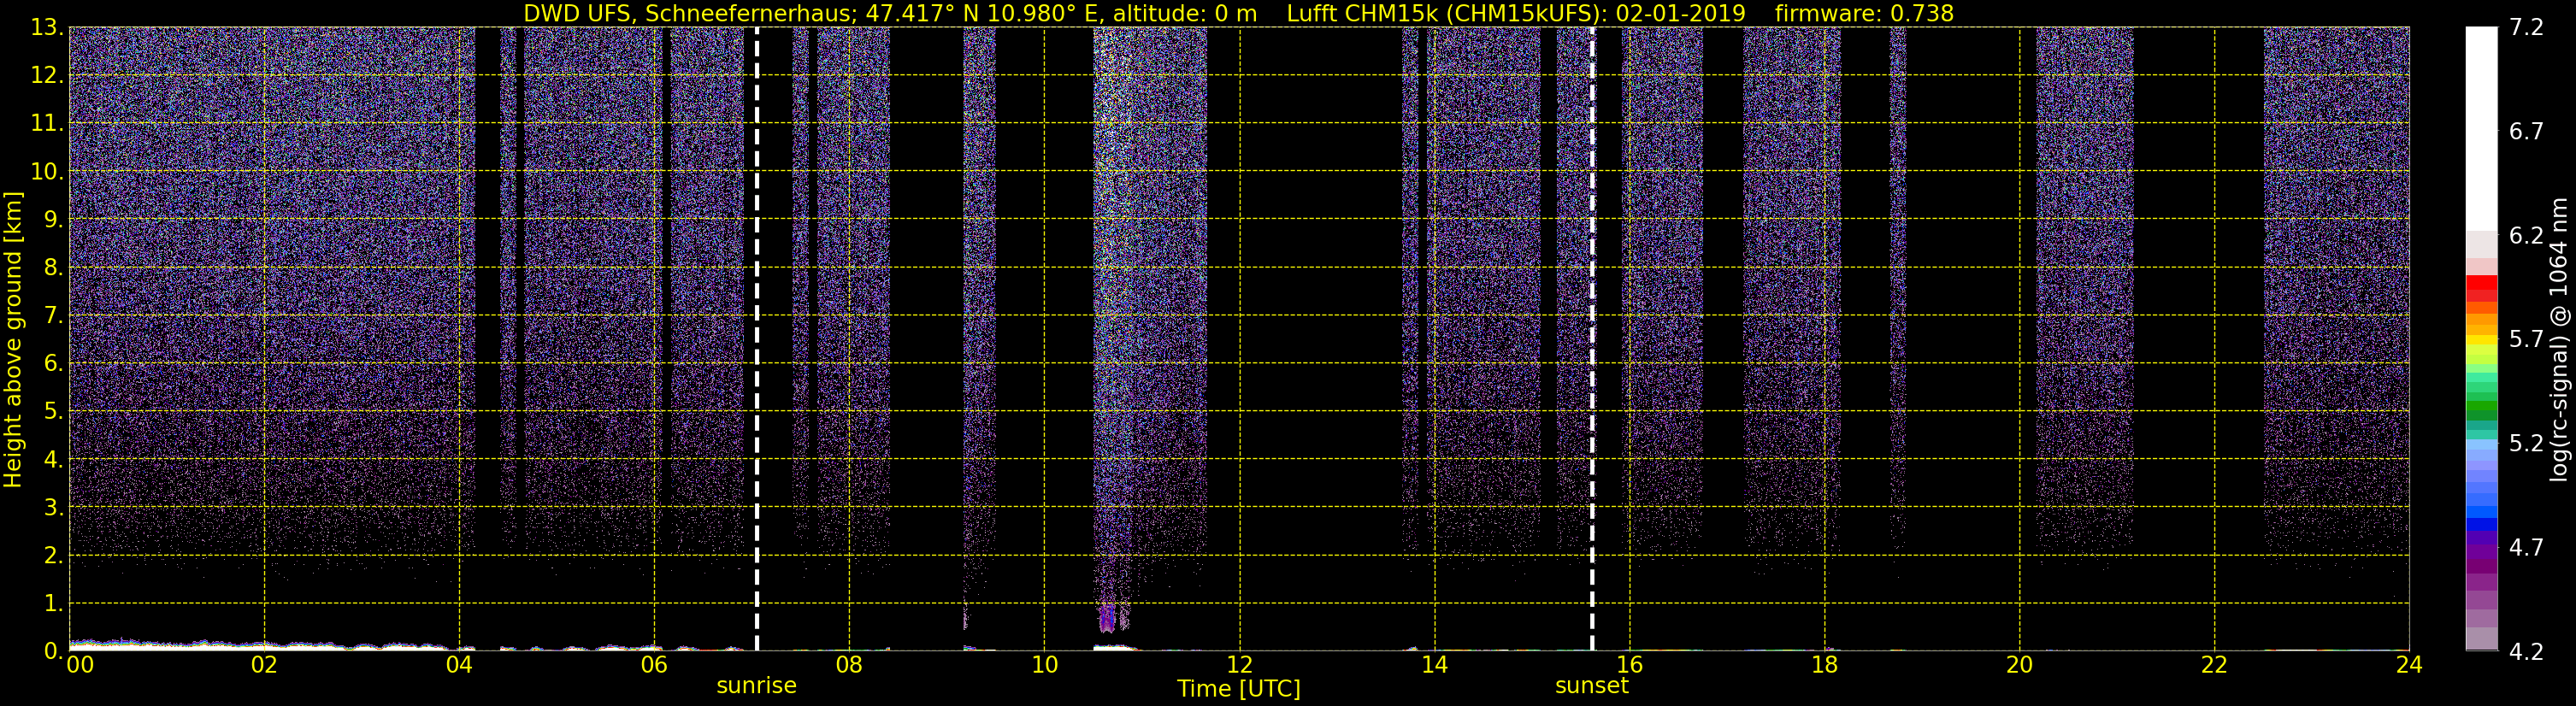Click the dashed white sunset marker line
Screen dimensions: 2576x706
tap(1591, 339)
